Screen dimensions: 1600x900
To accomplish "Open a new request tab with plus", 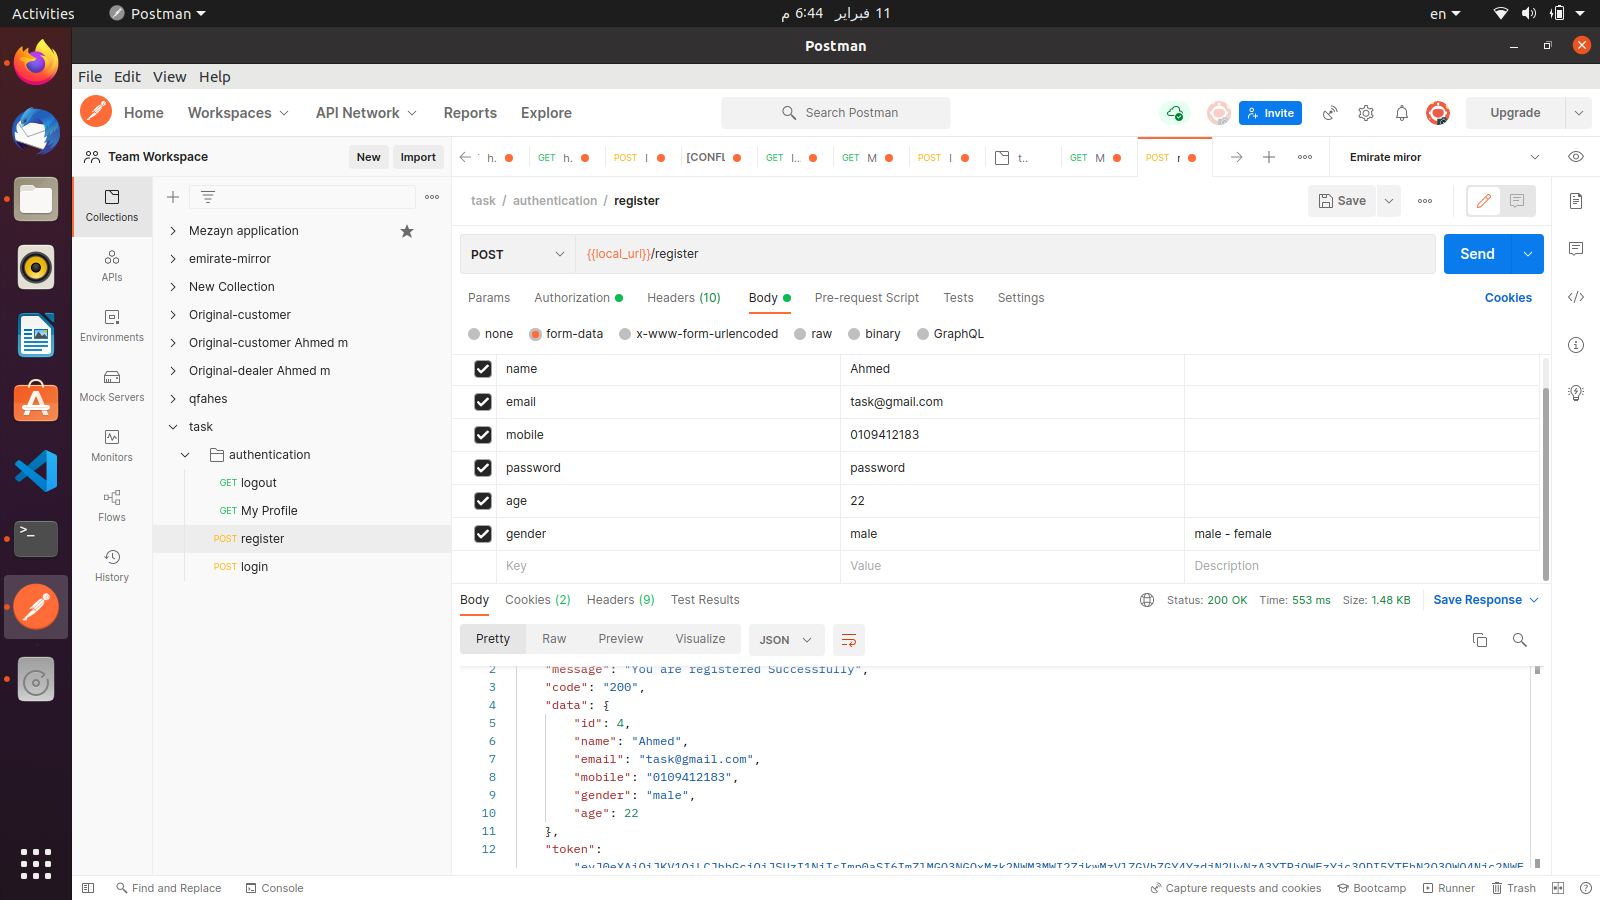I will point(1269,157).
